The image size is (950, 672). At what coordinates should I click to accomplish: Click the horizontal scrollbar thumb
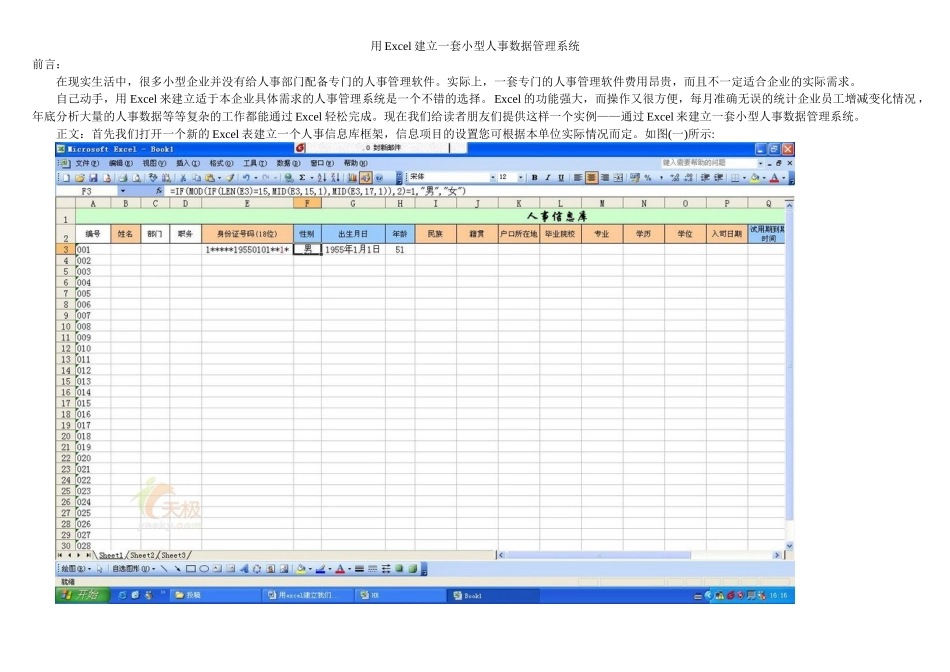coord(599,555)
